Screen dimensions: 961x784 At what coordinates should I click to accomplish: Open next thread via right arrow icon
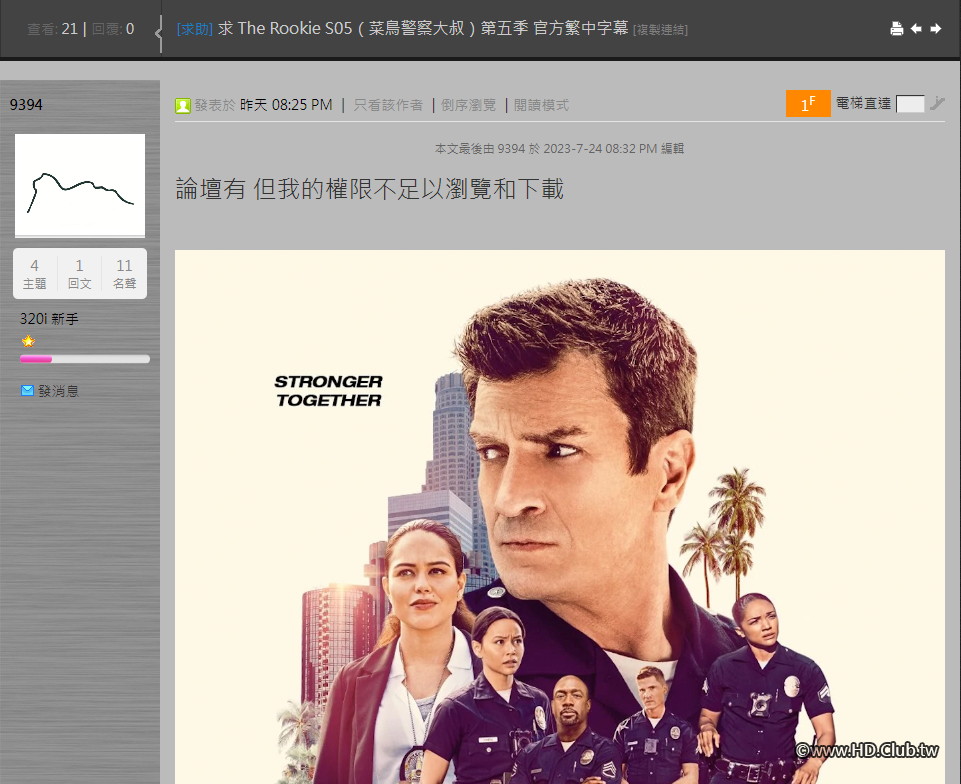tap(935, 29)
